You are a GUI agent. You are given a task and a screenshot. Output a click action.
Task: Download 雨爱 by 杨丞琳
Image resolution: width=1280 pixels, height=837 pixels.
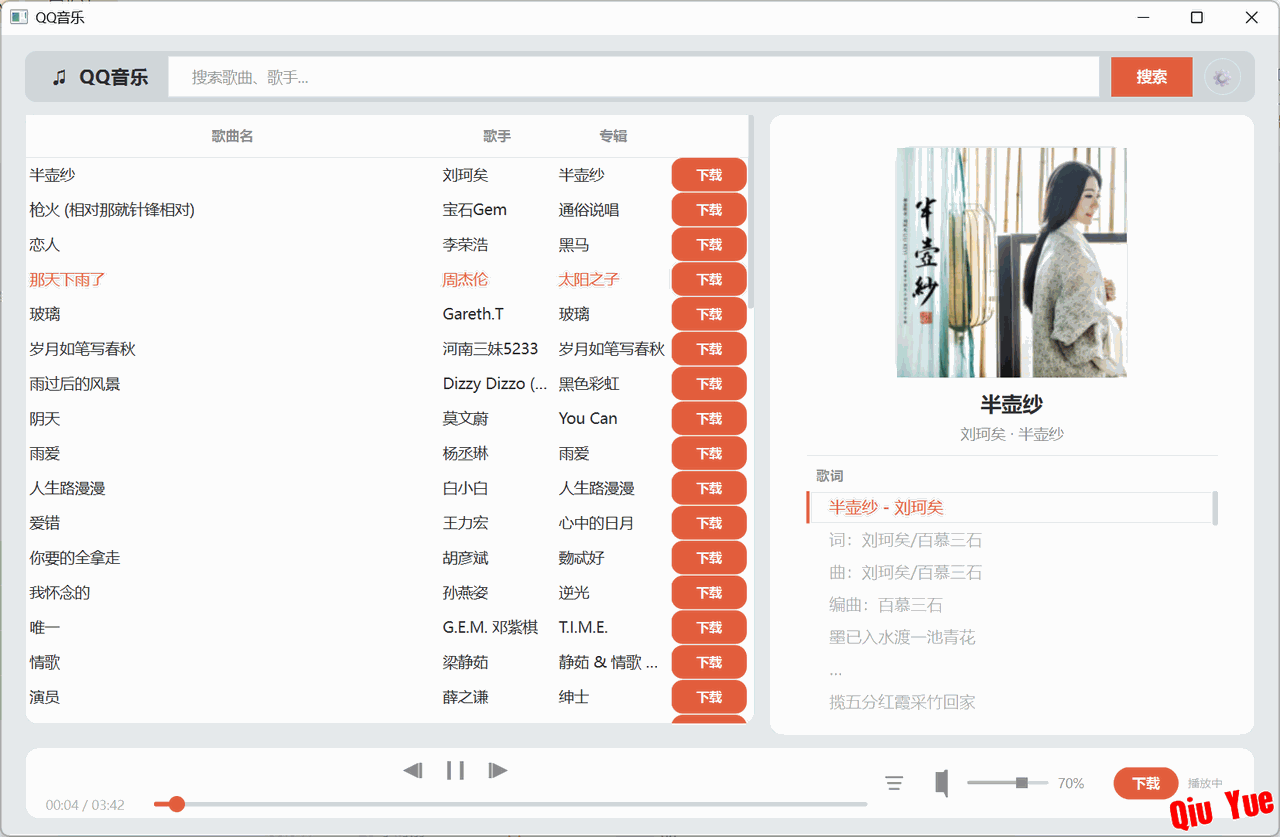point(709,454)
